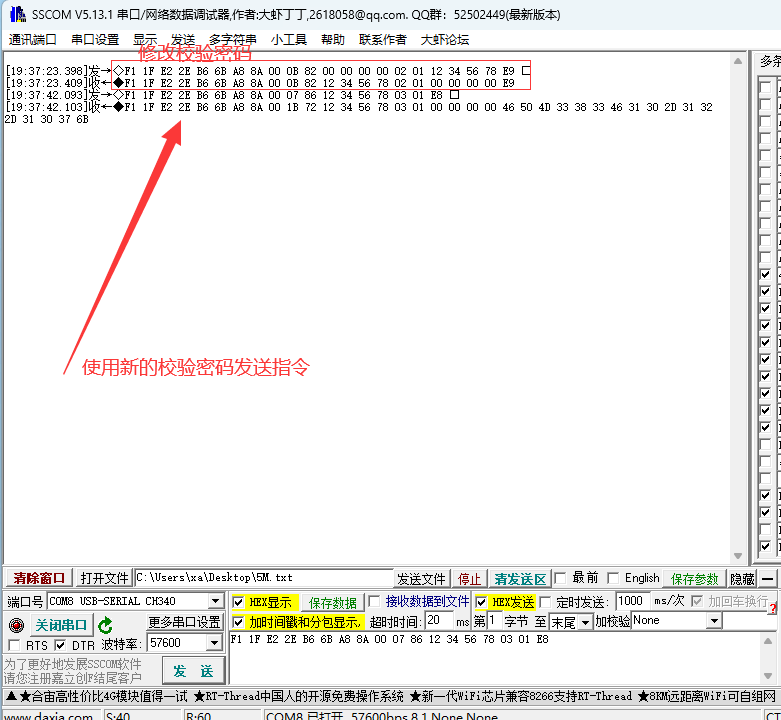Click the 保存数据 button
781x720 pixels.
pyautogui.click(x=333, y=602)
